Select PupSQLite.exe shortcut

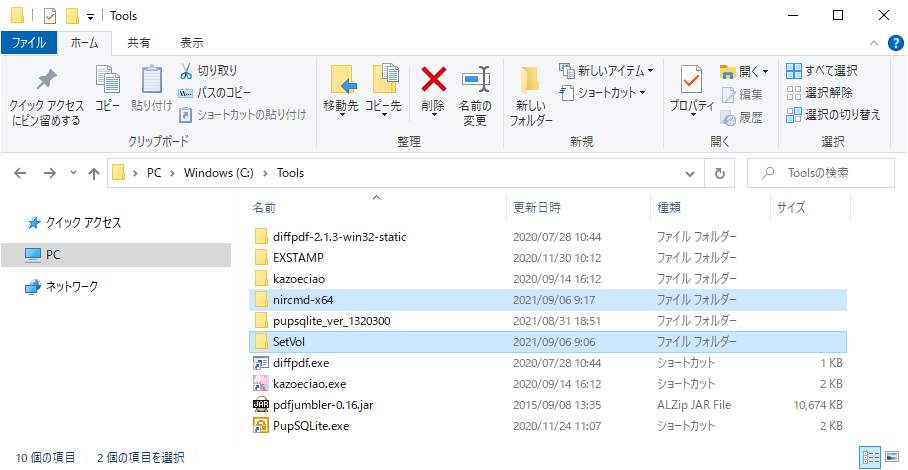tap(548, 426)
